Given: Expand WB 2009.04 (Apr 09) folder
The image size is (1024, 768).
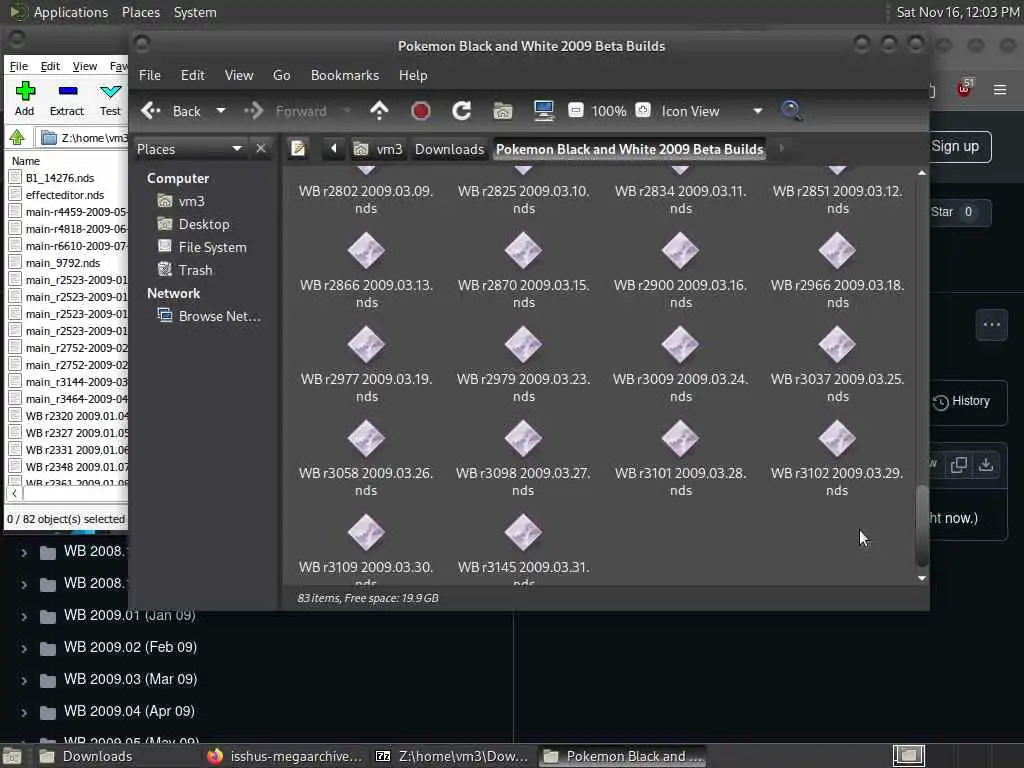Looking at the screenshot, I should click(24, 712).
